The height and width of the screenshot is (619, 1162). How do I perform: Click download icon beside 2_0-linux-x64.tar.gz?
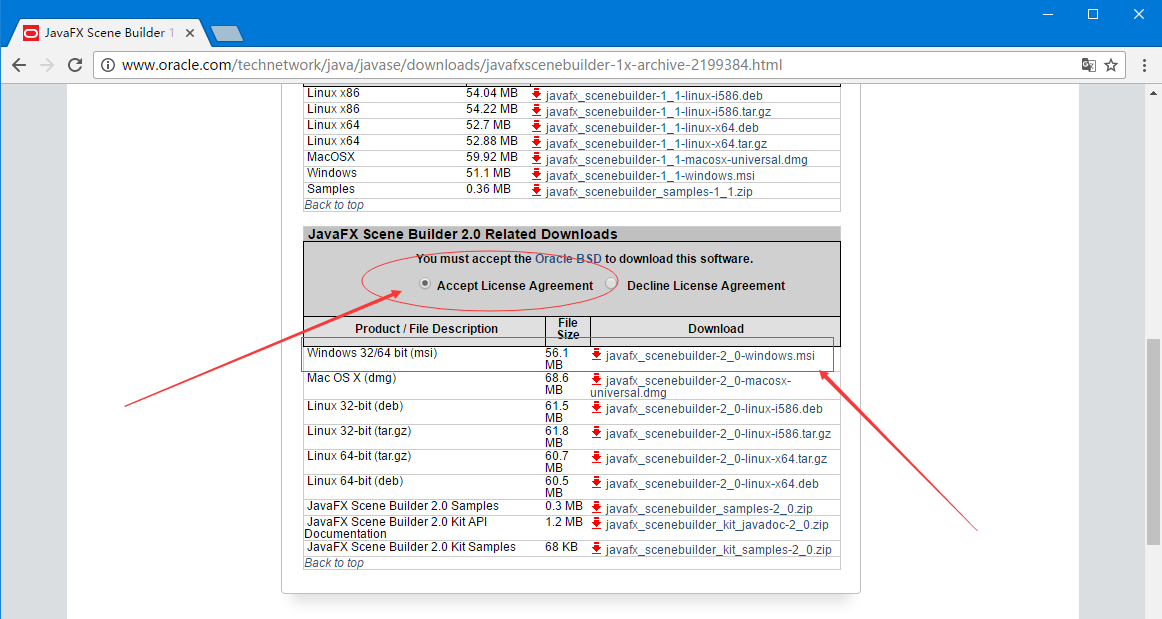(x=597, y=457)
